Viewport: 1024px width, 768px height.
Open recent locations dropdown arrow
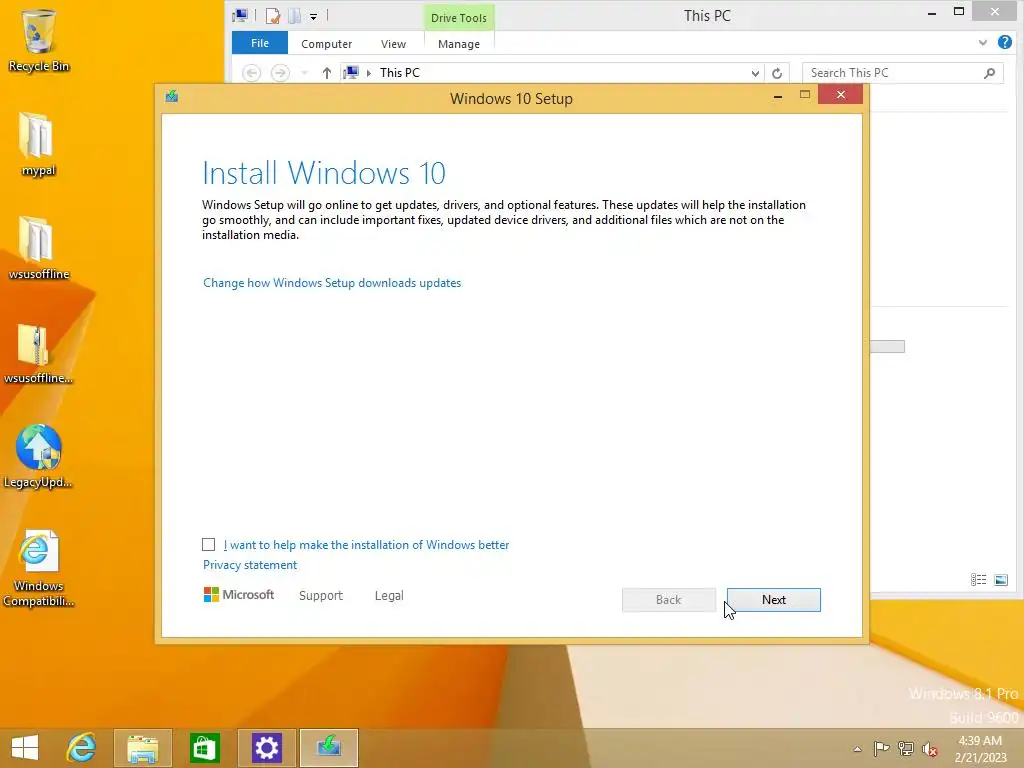pyautogui.click(x=304, y=73)
